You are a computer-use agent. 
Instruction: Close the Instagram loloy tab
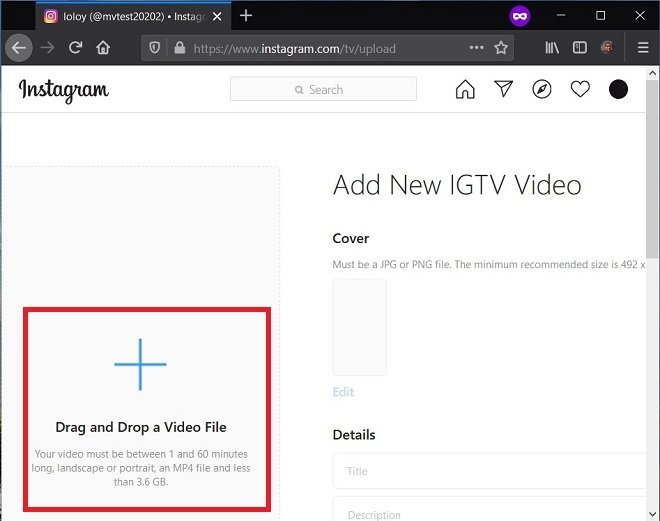click(217, 16)
